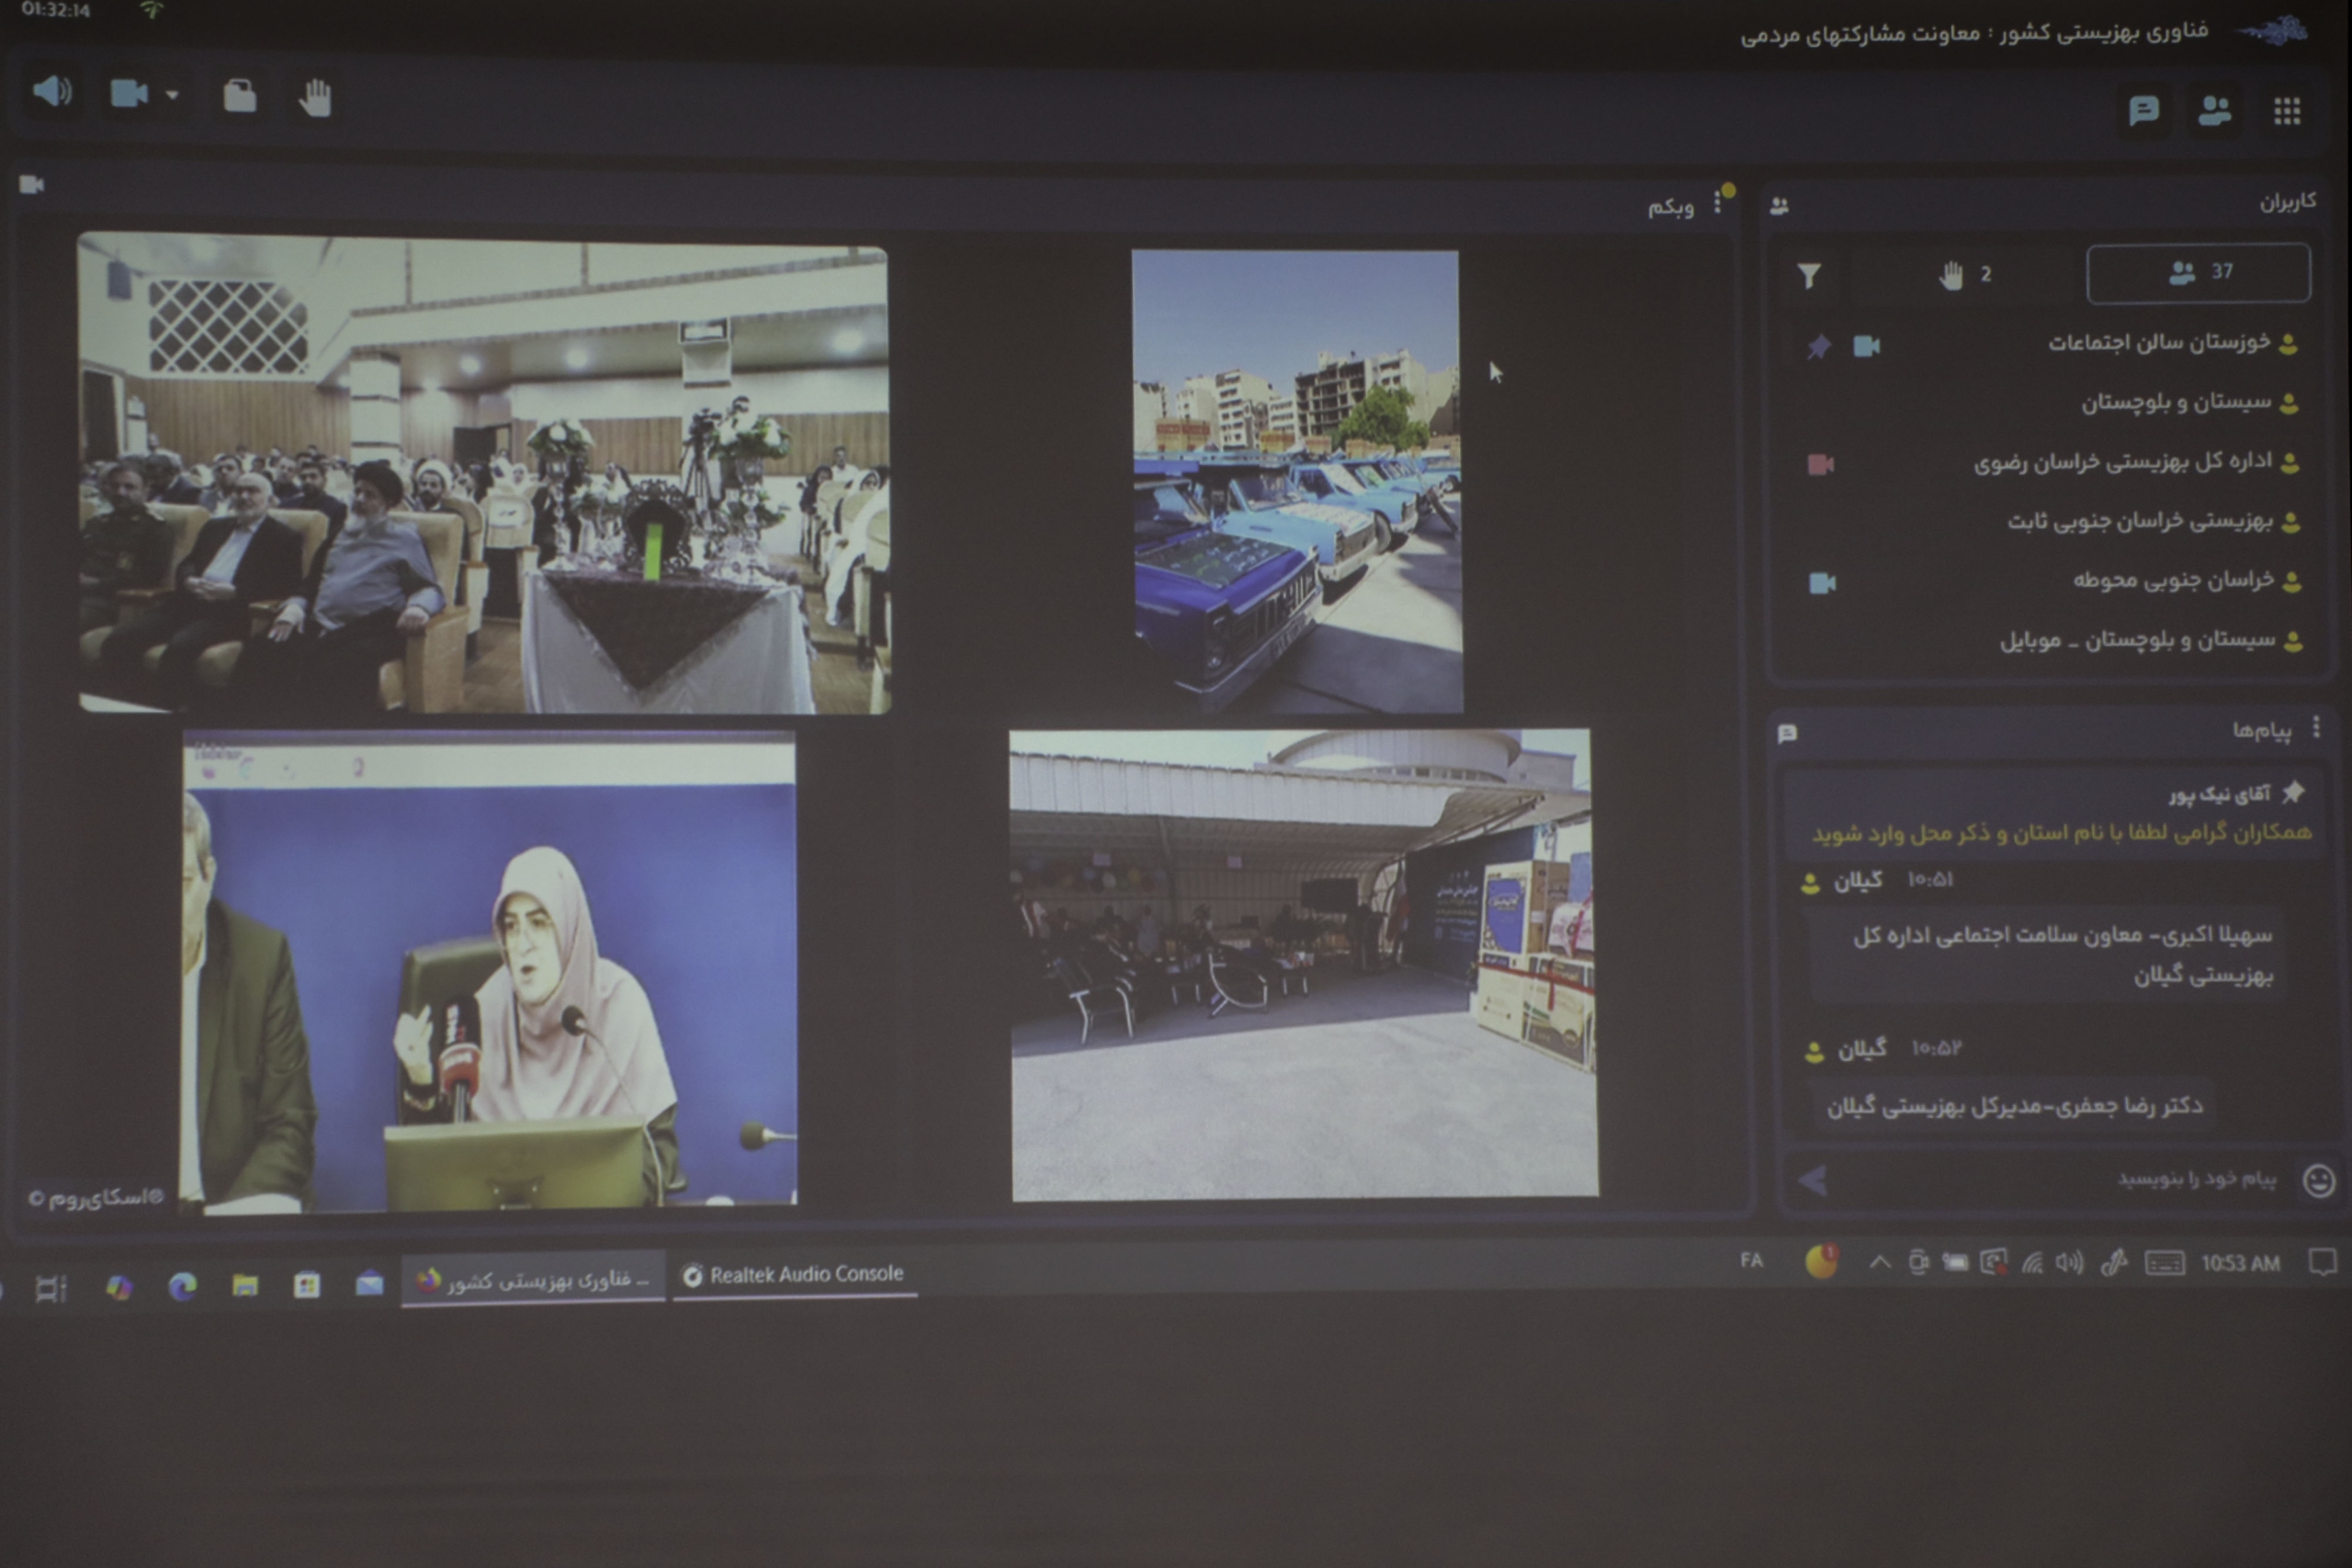Image resolution: width=2352 pixels, height=1568 pixels.
Task: Open webcam panel three-dot menu
Action: pos(1718,202)
